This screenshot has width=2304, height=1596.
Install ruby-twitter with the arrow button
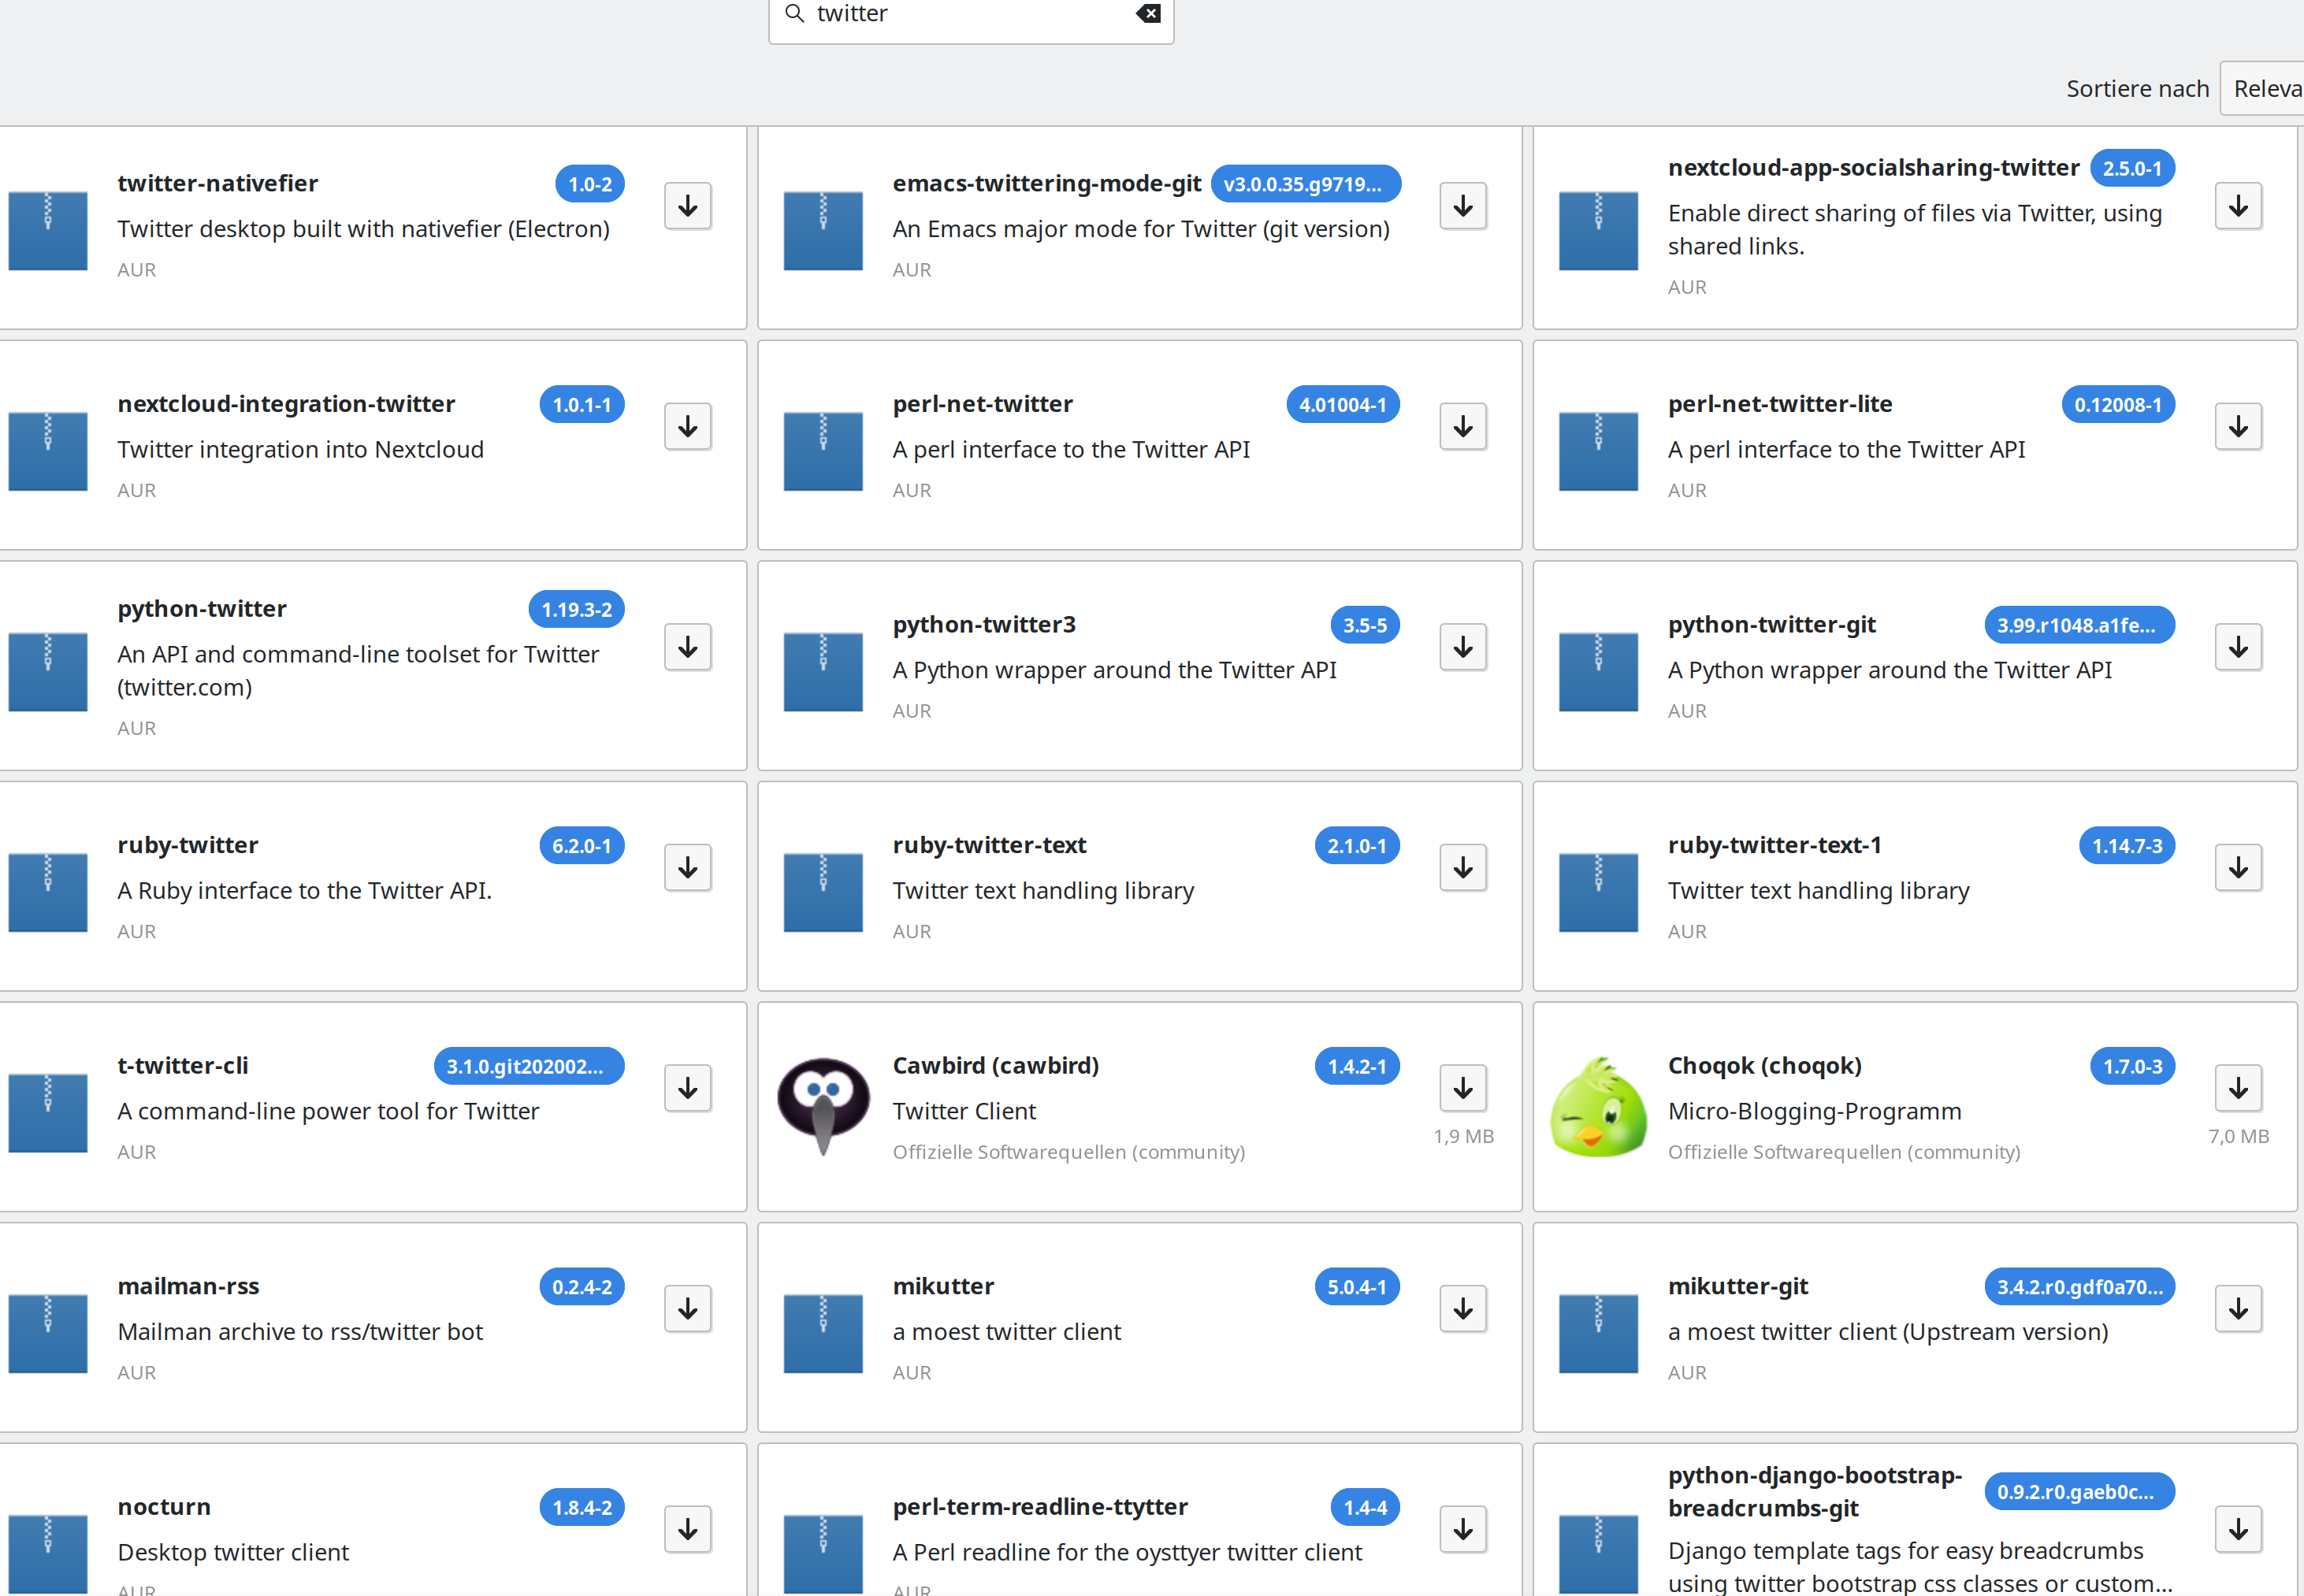click(x=688, y=868)
